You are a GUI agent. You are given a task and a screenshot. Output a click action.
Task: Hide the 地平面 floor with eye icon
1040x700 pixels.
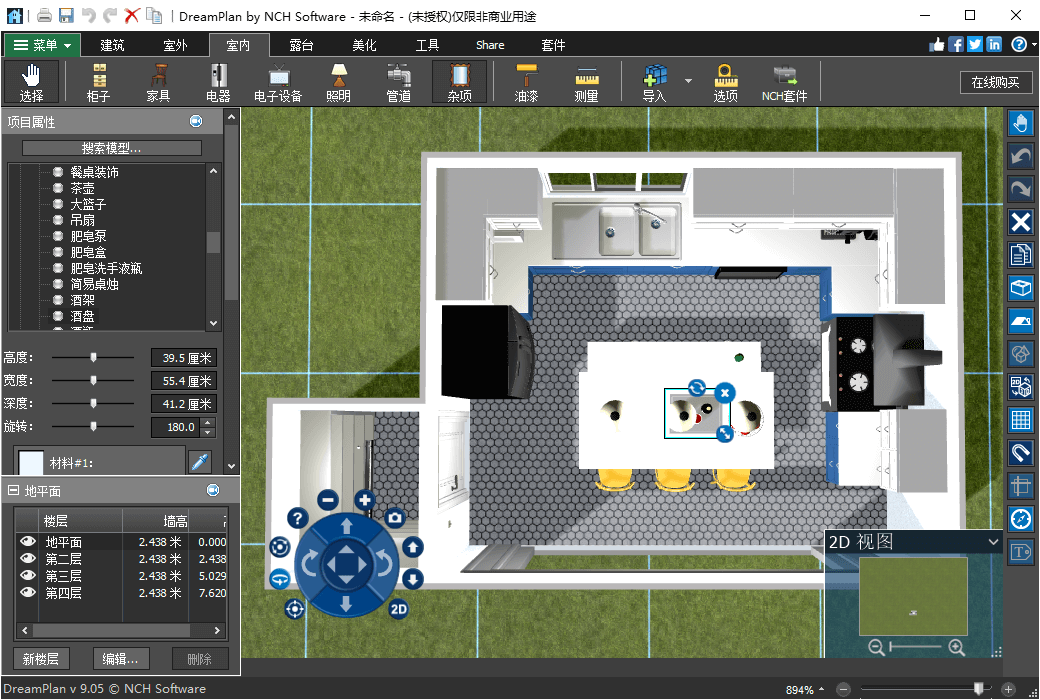tap(28, 542)
